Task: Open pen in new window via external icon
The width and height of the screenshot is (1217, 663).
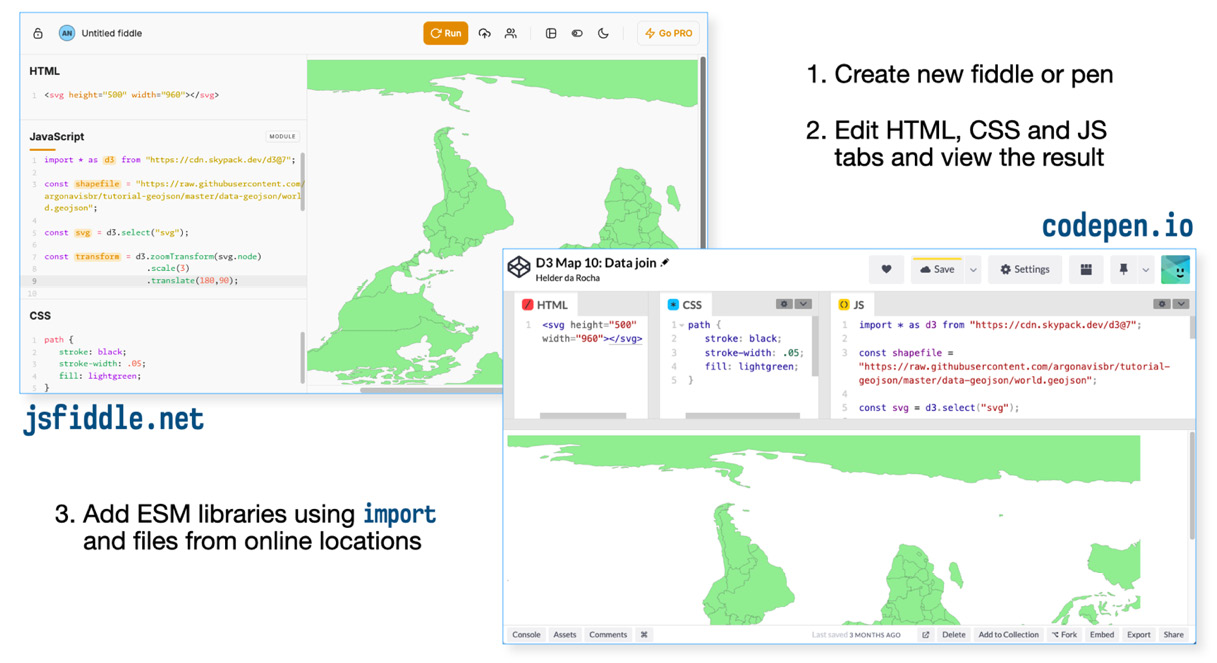Action: tap(926, 635)
